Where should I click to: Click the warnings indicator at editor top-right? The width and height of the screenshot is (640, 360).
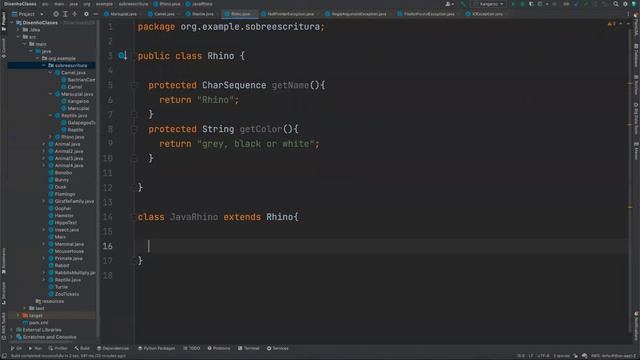click(611, 24)
